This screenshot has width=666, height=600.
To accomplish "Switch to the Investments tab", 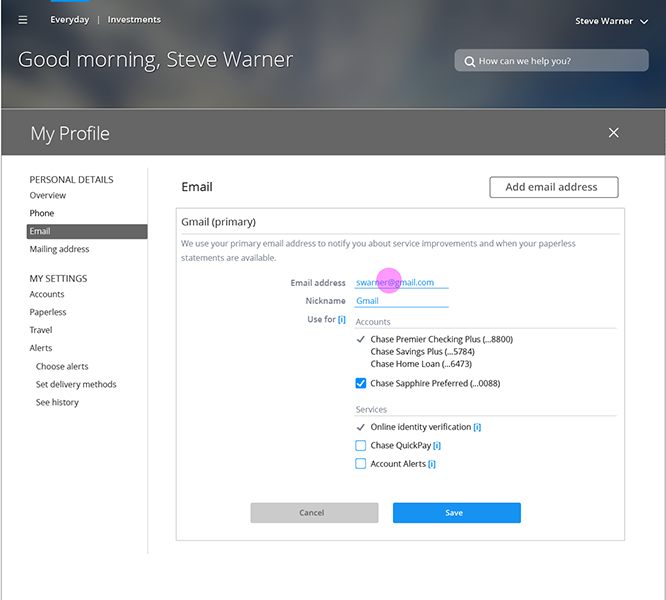I will pos(134,20).
